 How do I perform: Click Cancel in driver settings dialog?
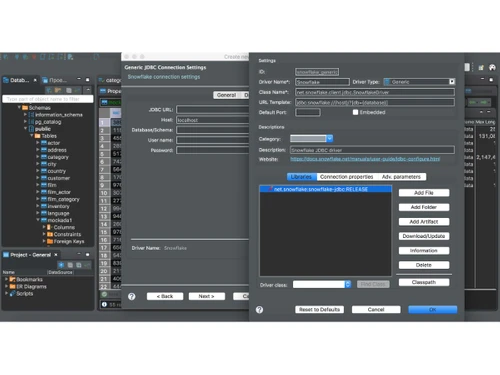(376, 310)
